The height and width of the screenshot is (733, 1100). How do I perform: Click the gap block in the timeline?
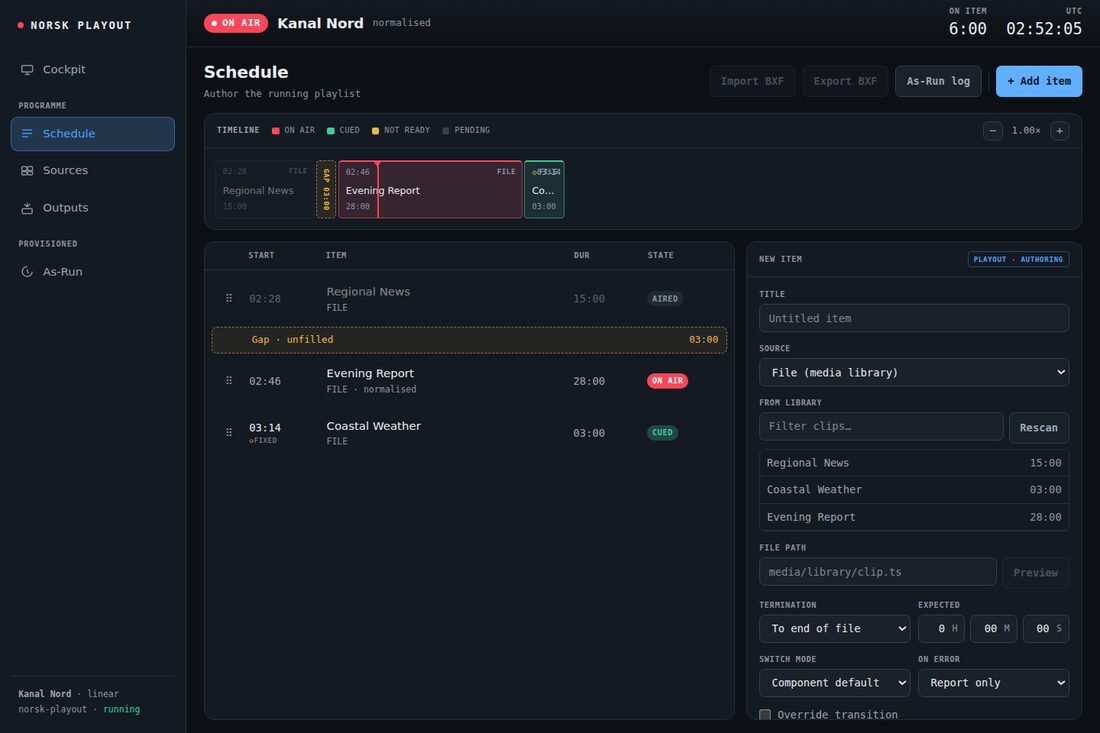pyautogui.click(x=326, y=189)
